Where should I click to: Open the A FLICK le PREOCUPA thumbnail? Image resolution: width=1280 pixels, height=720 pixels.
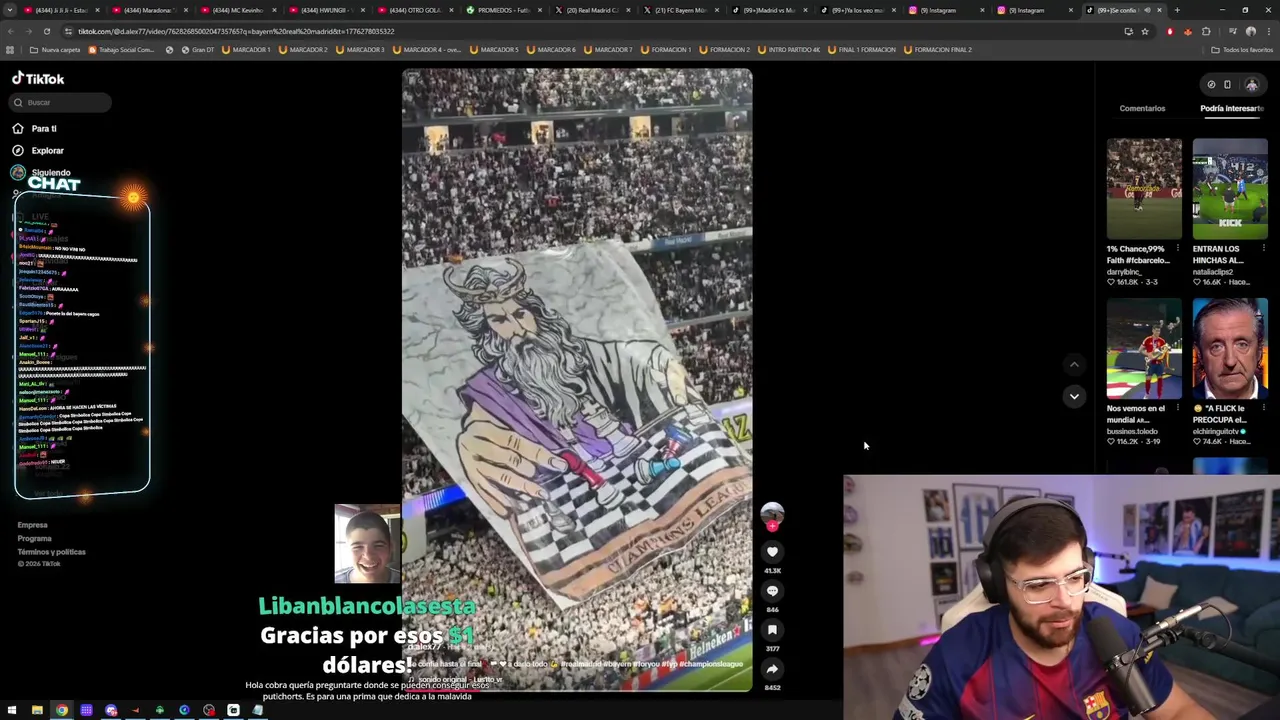1230,348
